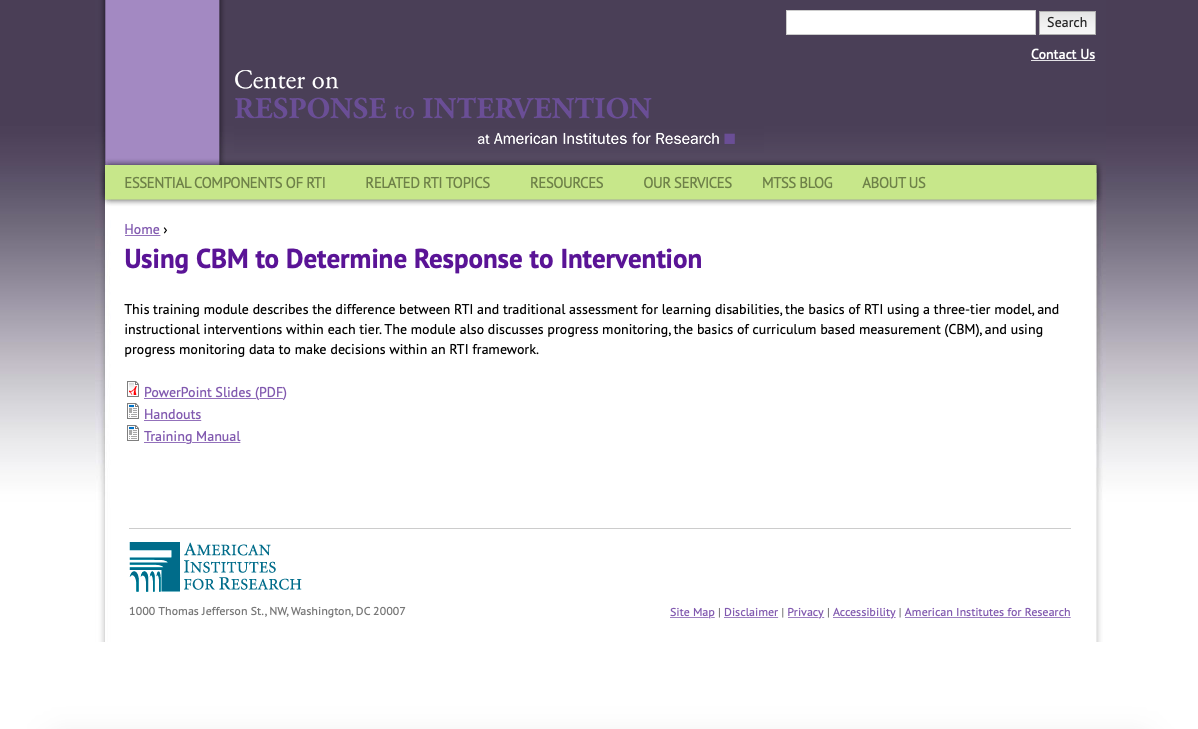Open the About Us menu
This screenshot has width=1198, height=729.
(x=893, y=183)
